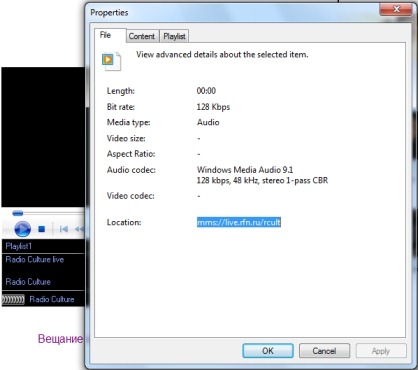Click the player seek slider handle
This screenshot has width=418, height=370.
(x=18, y=213)
